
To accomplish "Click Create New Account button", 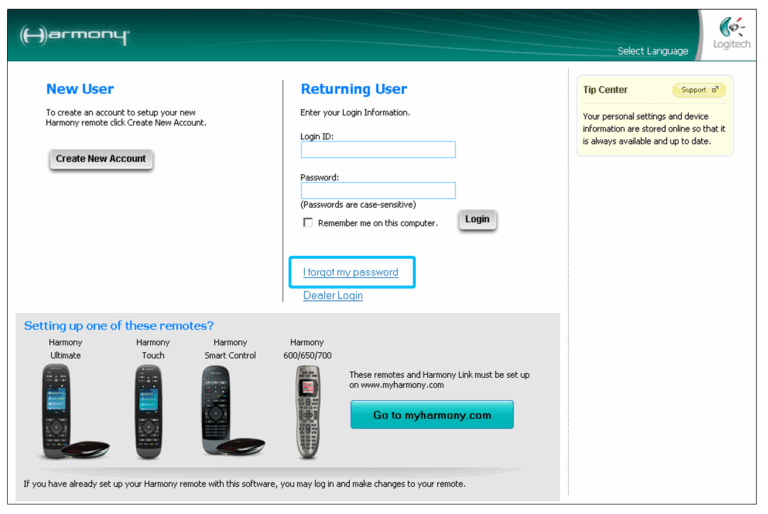I will [x=101, y=159].
